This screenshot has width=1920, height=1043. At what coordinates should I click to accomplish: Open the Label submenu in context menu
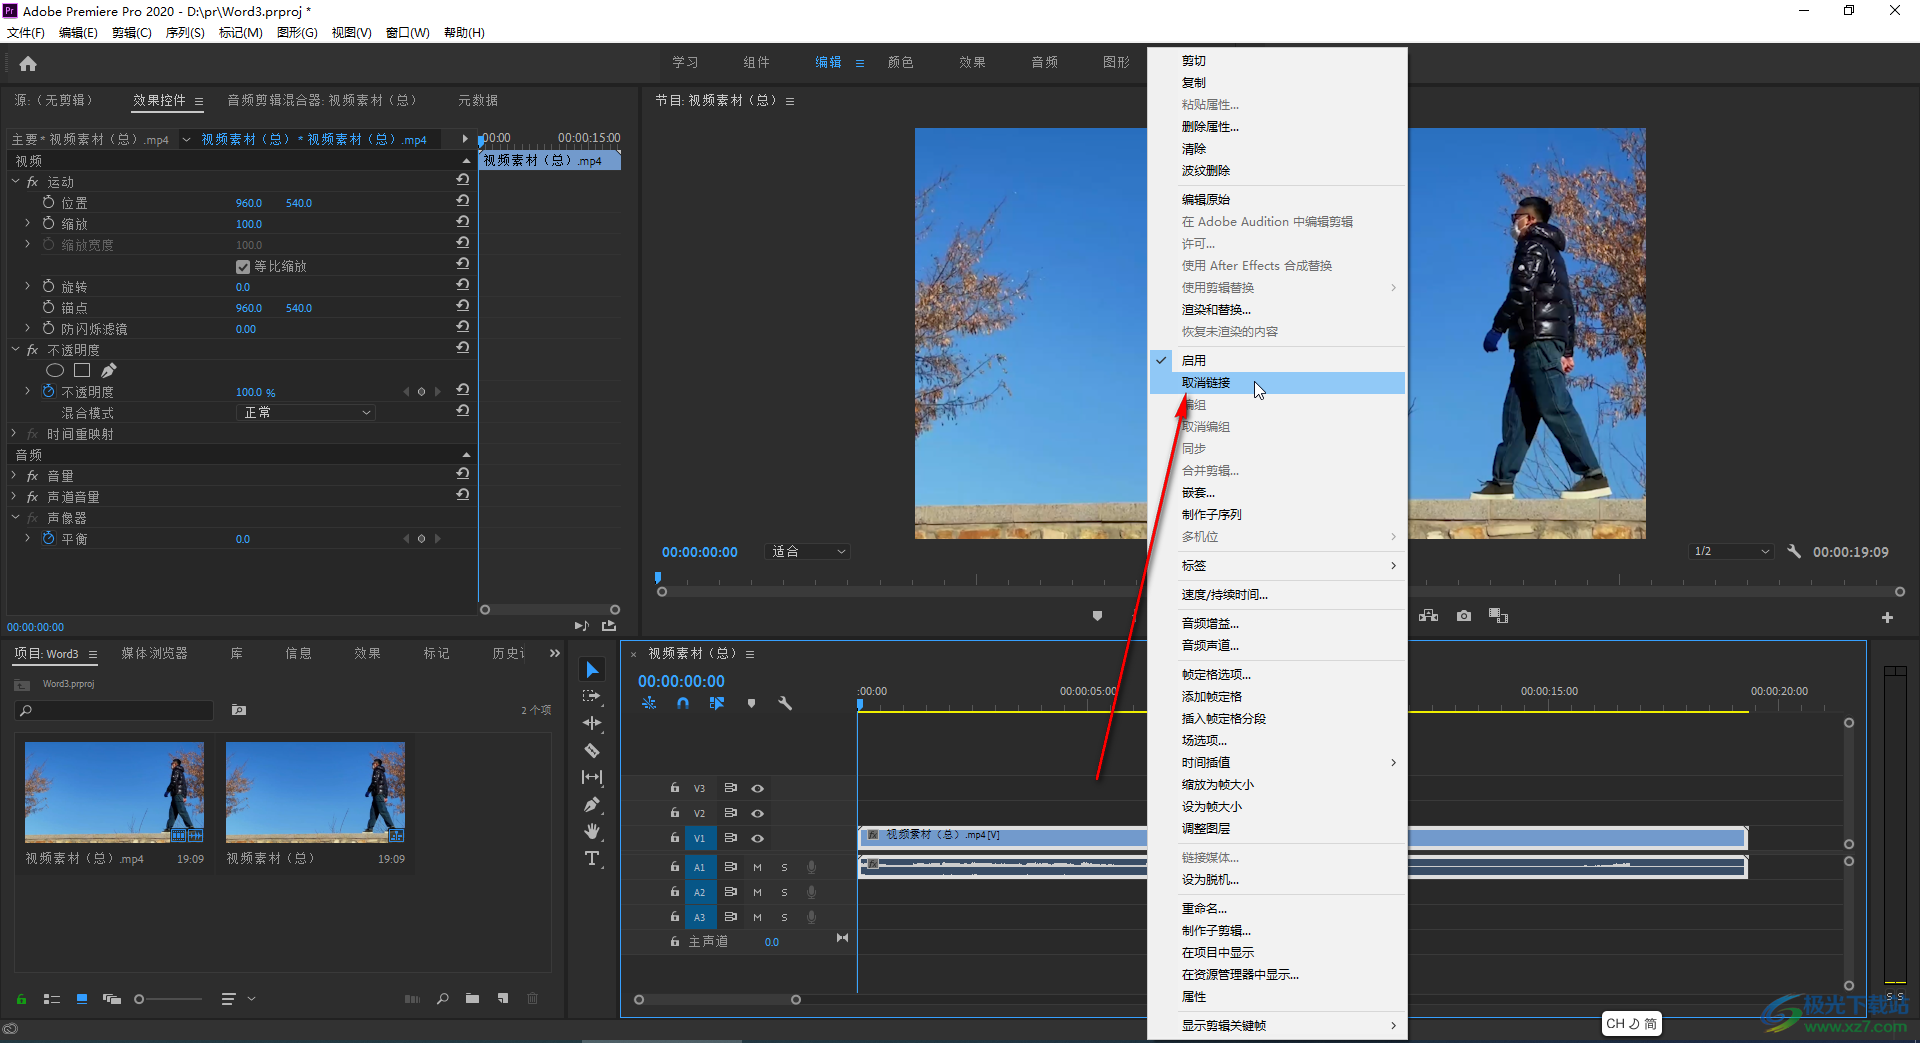[1277, 565]
